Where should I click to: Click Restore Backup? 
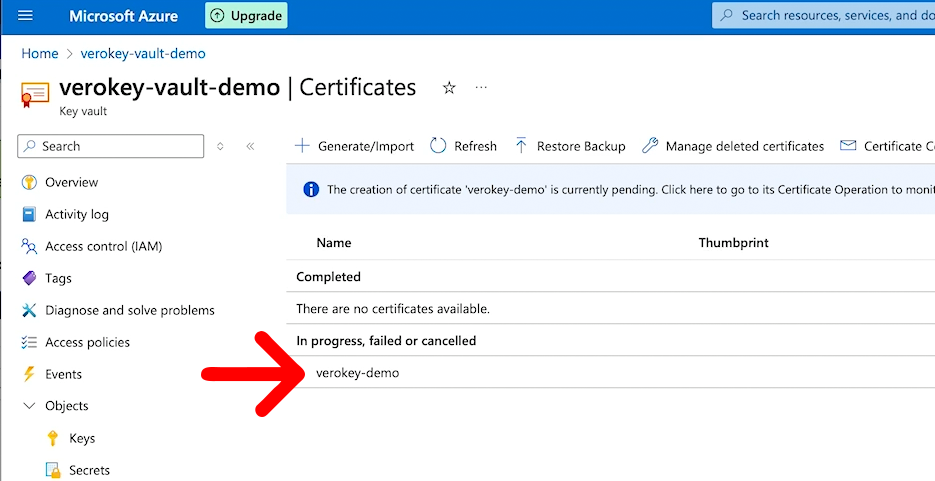(569, 146)
